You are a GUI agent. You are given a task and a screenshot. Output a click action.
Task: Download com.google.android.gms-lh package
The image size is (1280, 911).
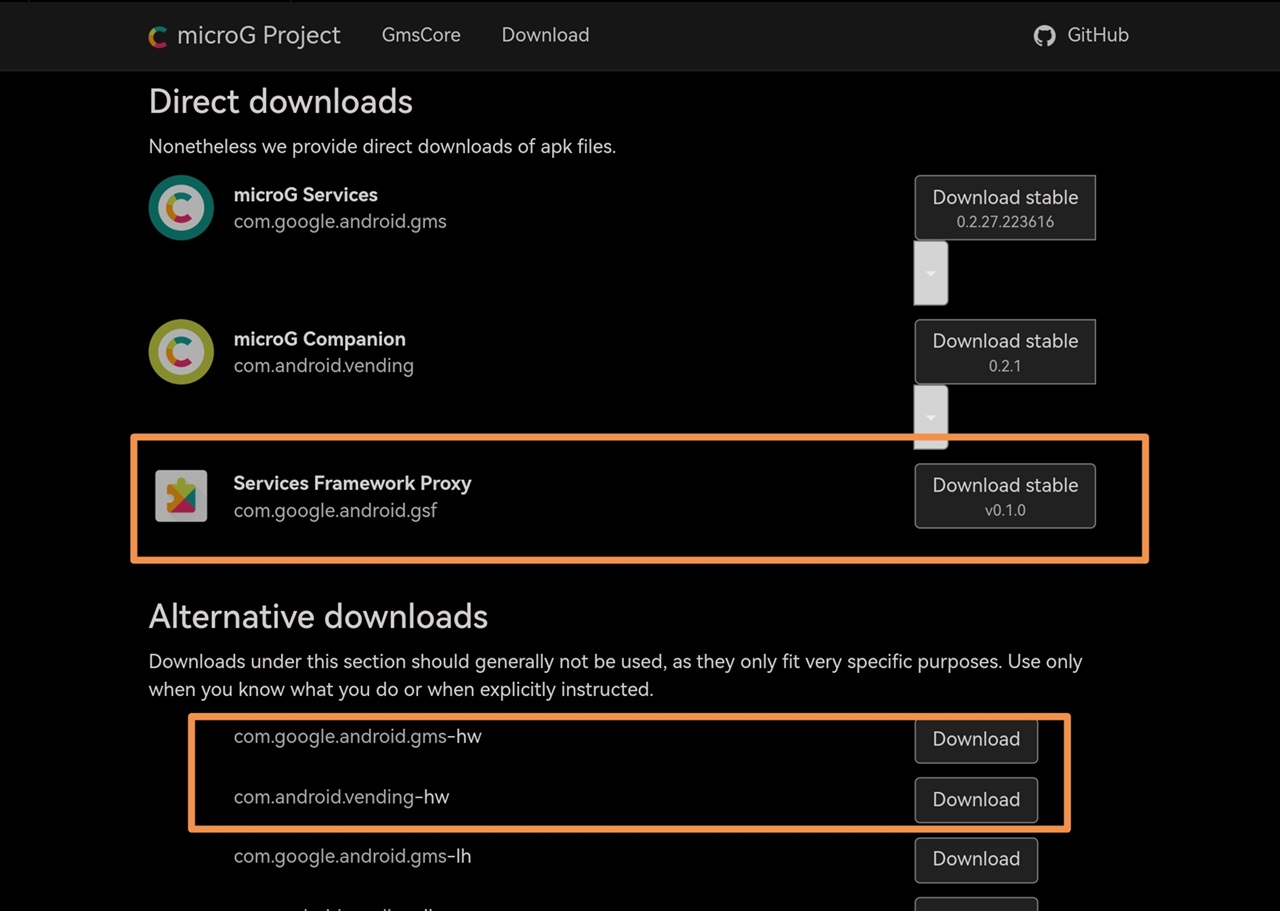click(976, 860)
